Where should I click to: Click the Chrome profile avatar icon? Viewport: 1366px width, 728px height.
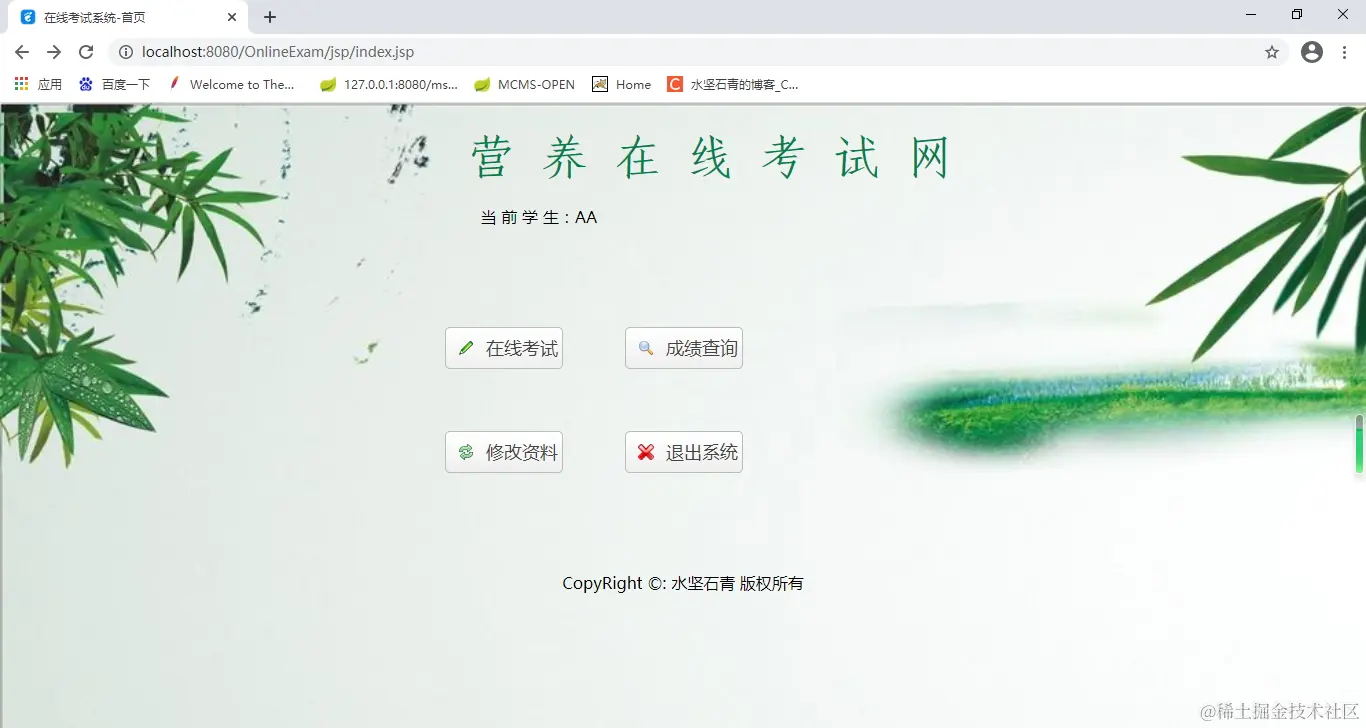[x=1311, y=52]
